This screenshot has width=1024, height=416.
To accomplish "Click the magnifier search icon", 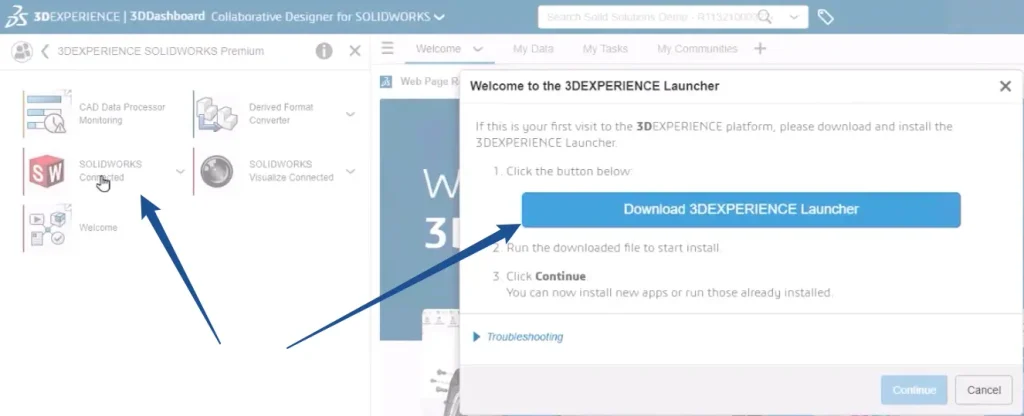I will [x=765, y=18].
